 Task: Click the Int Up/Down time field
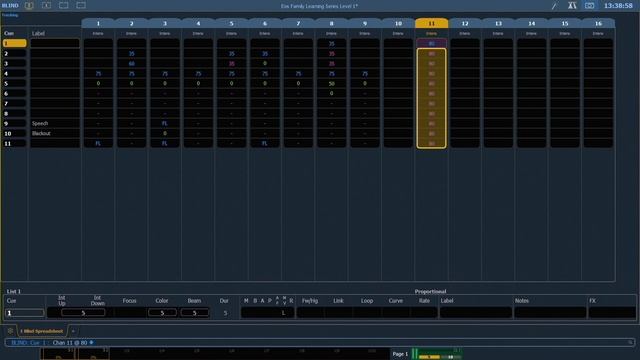tap(83, 313)
